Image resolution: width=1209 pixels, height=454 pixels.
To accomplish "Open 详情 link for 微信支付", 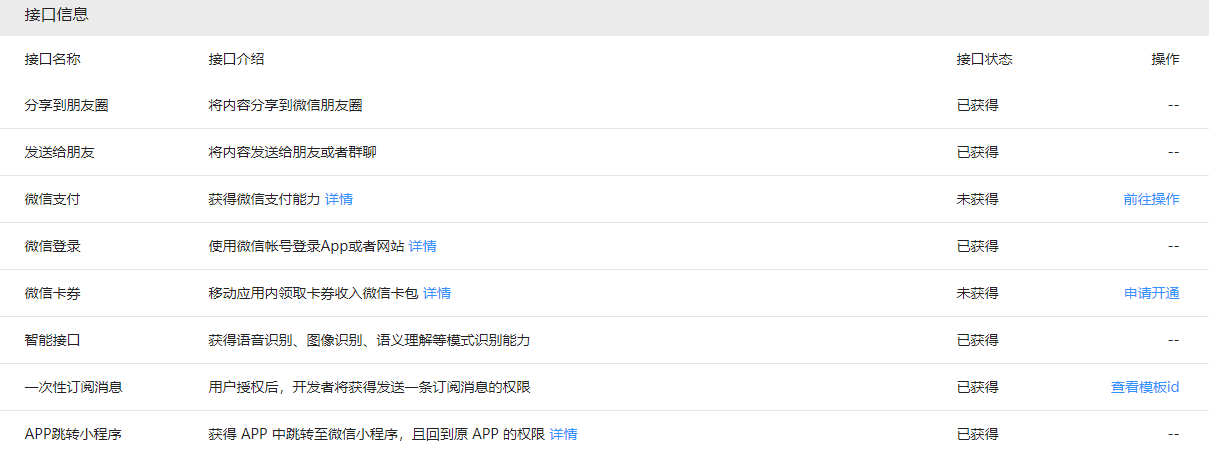I will pos(339,199).
